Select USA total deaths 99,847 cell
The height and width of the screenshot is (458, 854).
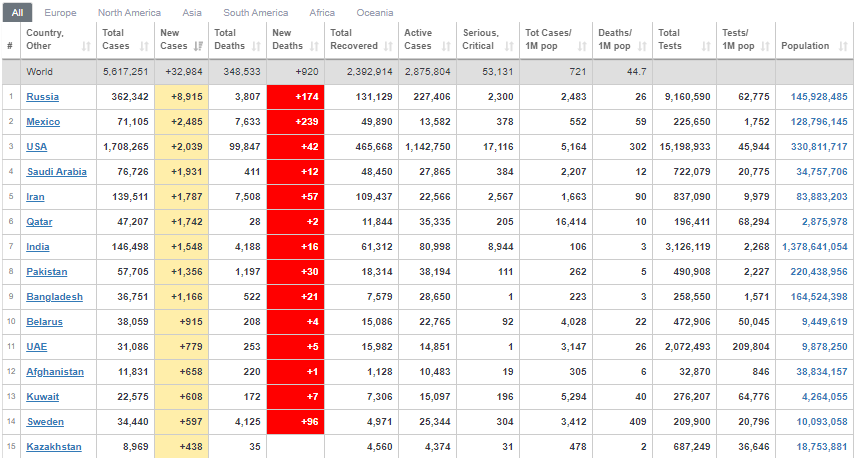coord(237,147)
